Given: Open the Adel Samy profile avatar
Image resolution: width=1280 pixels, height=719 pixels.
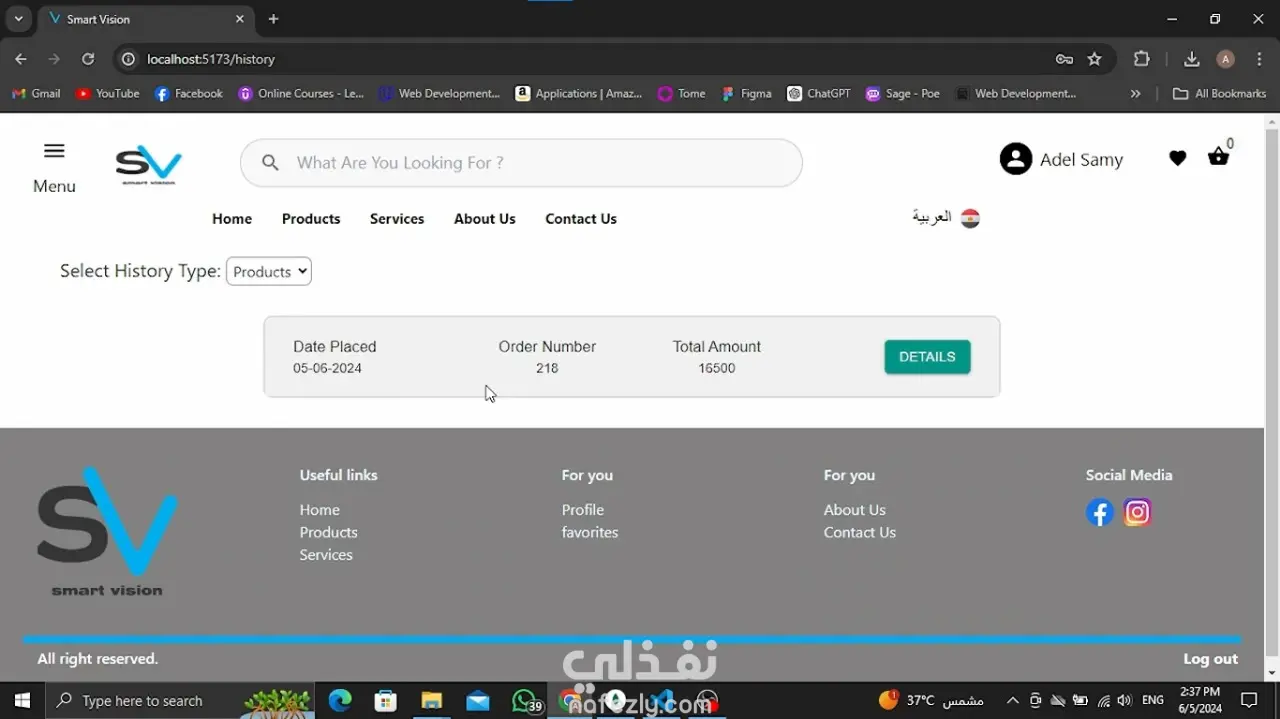Looking at the screenshot, I should coord(1016,159).
